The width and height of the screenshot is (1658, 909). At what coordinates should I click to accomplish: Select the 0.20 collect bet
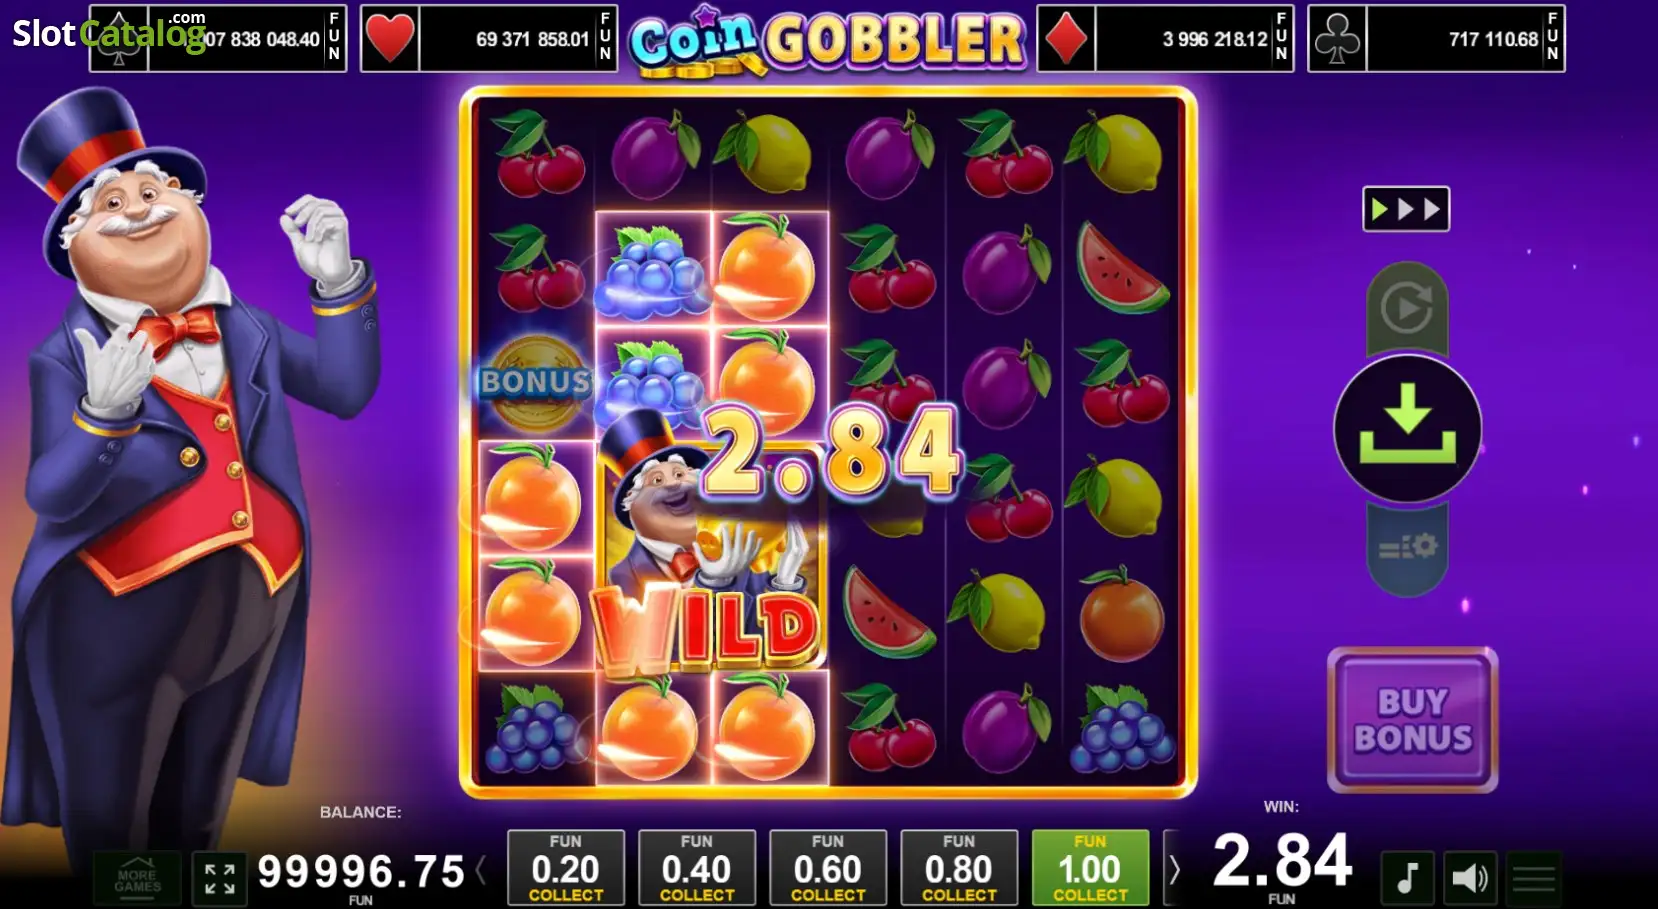(x=565, y=867)
